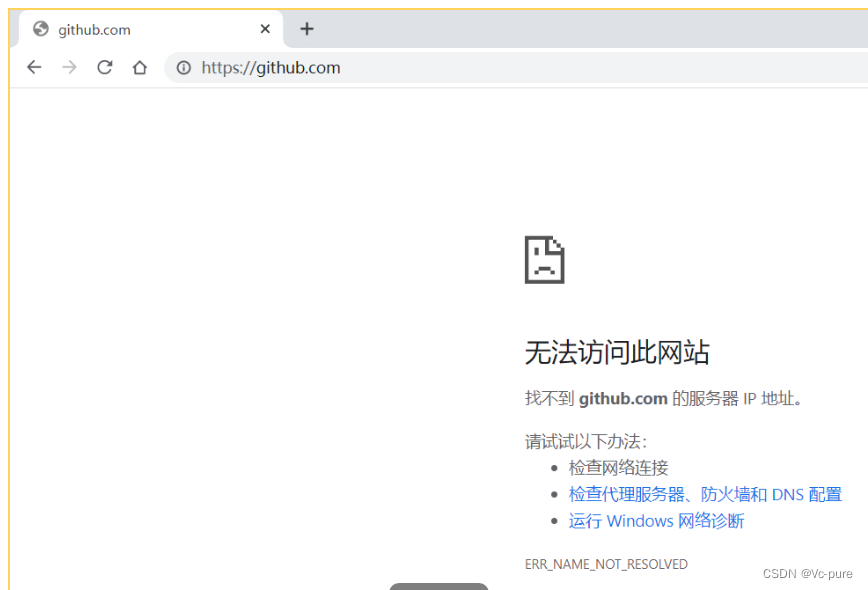Click the sad page error icon
The height and width of the screenshot is (590, 868).
pos(544,260)
